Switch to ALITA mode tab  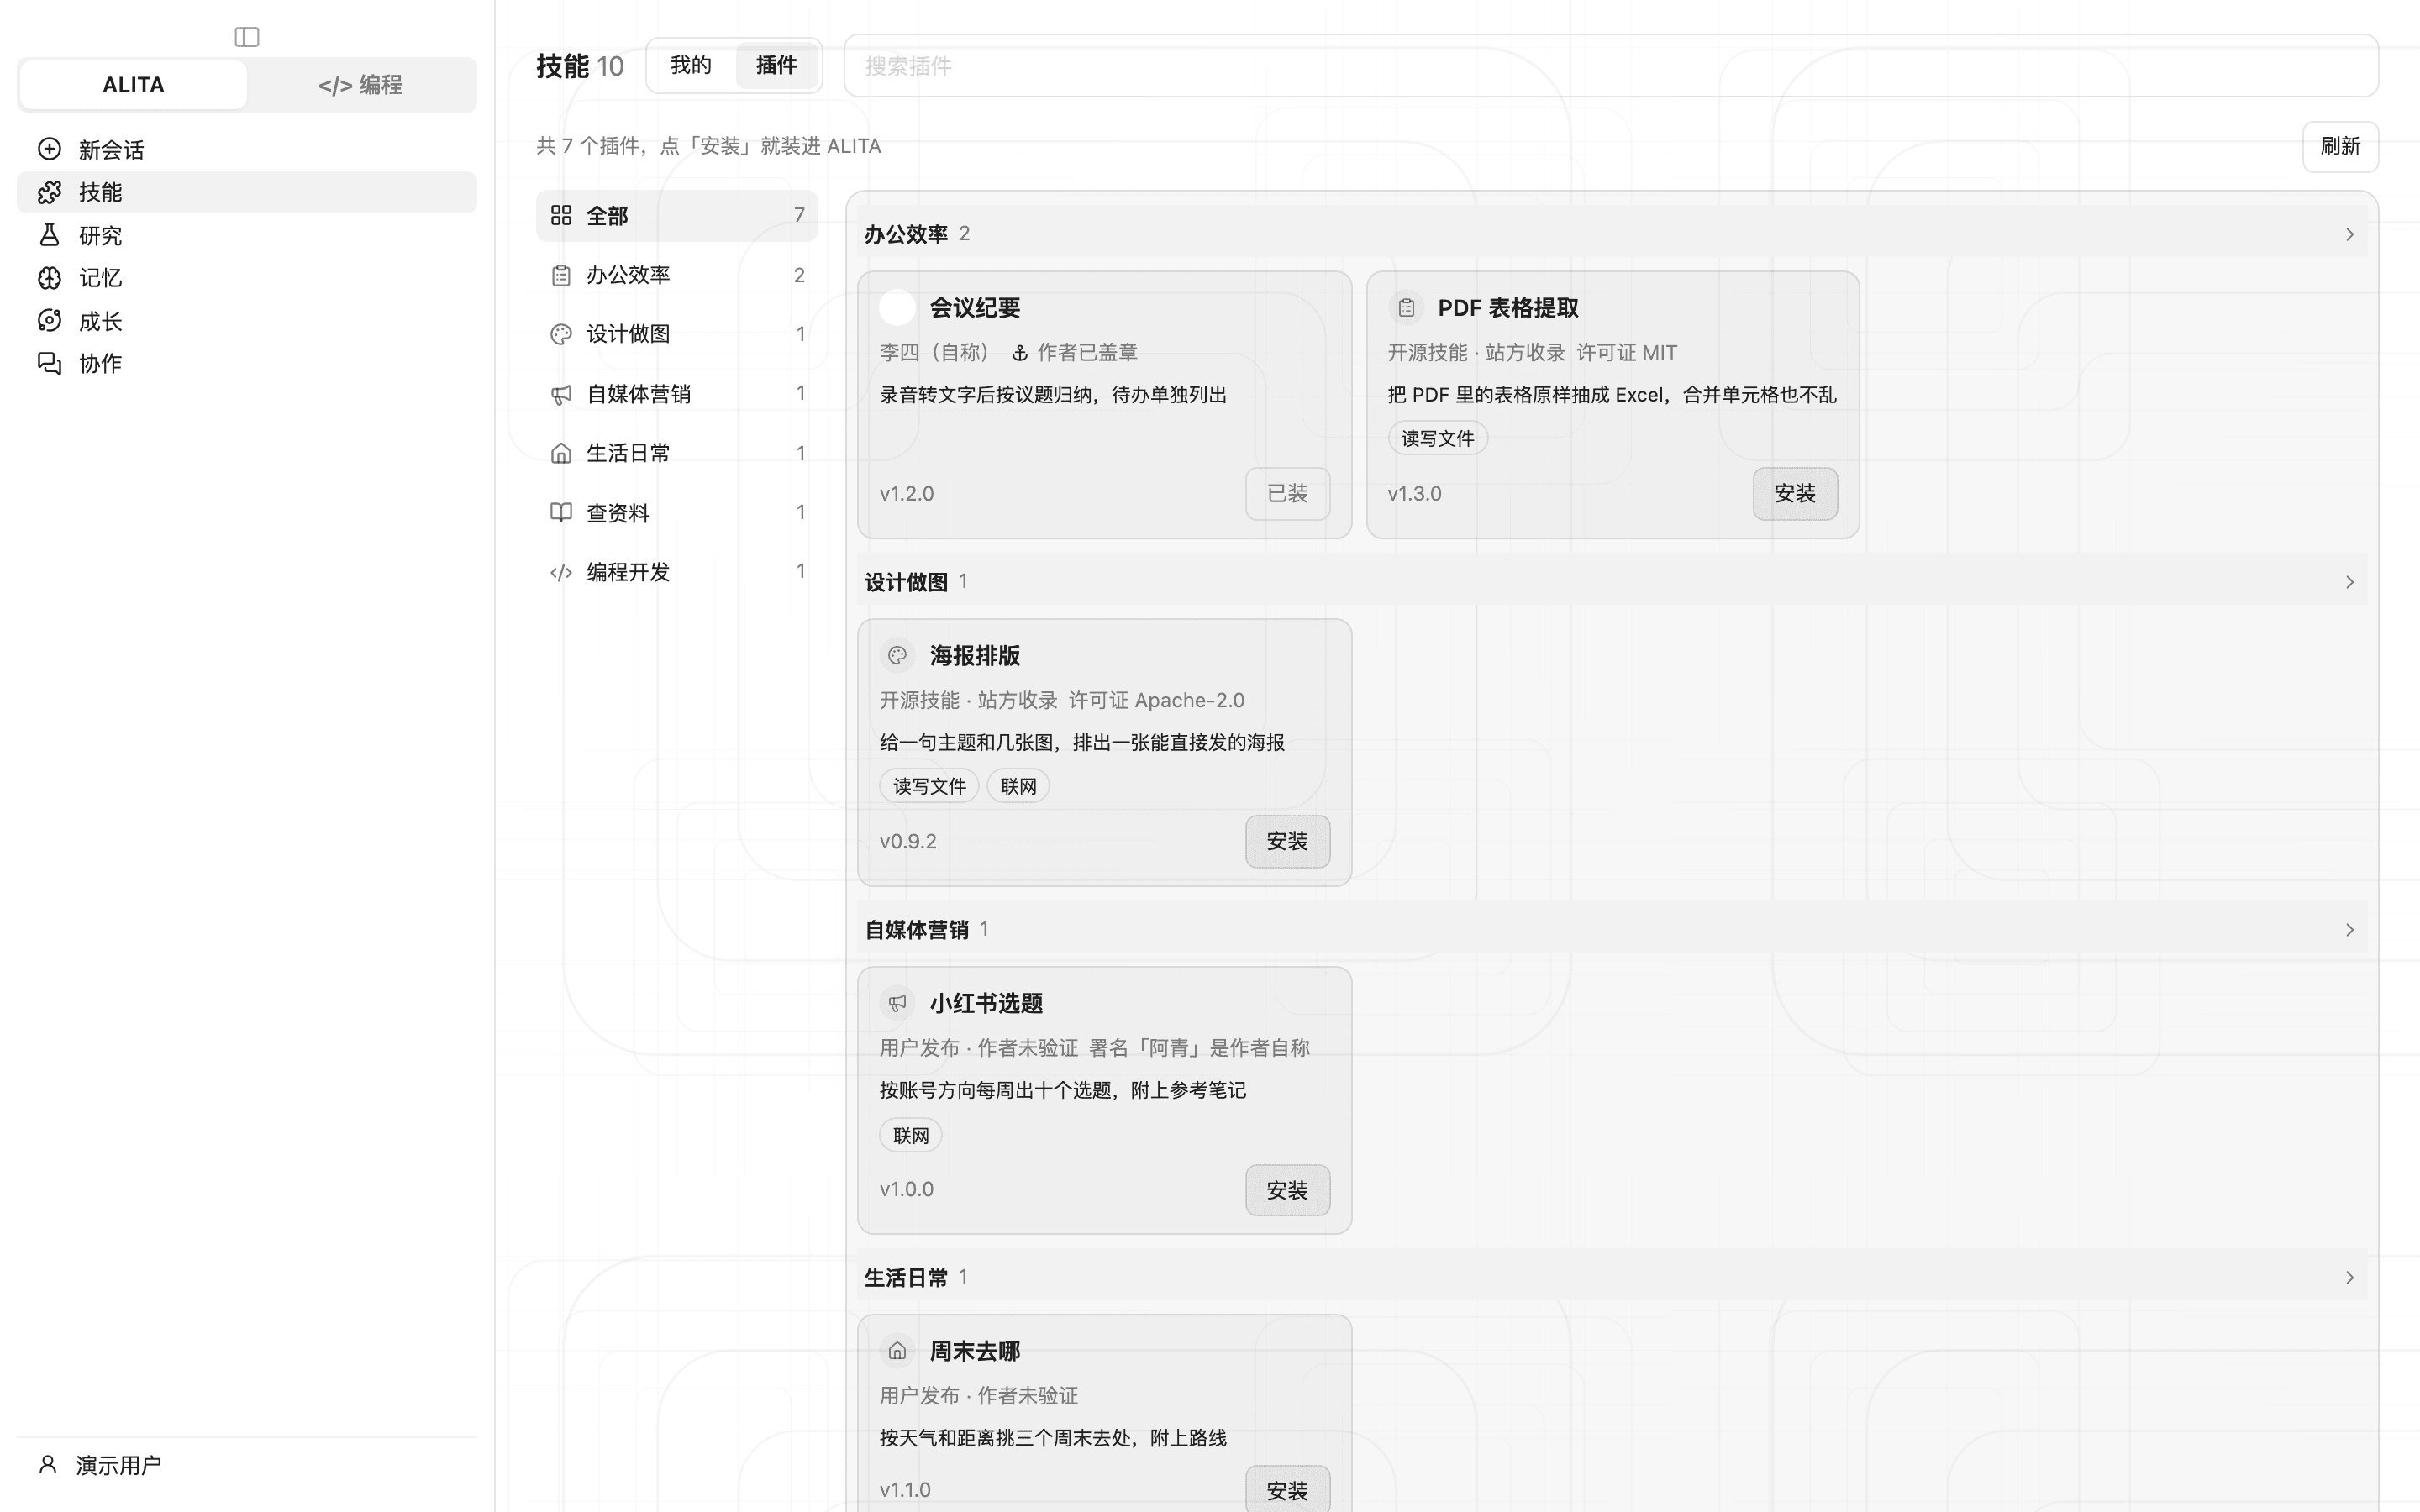pos(133,85)
